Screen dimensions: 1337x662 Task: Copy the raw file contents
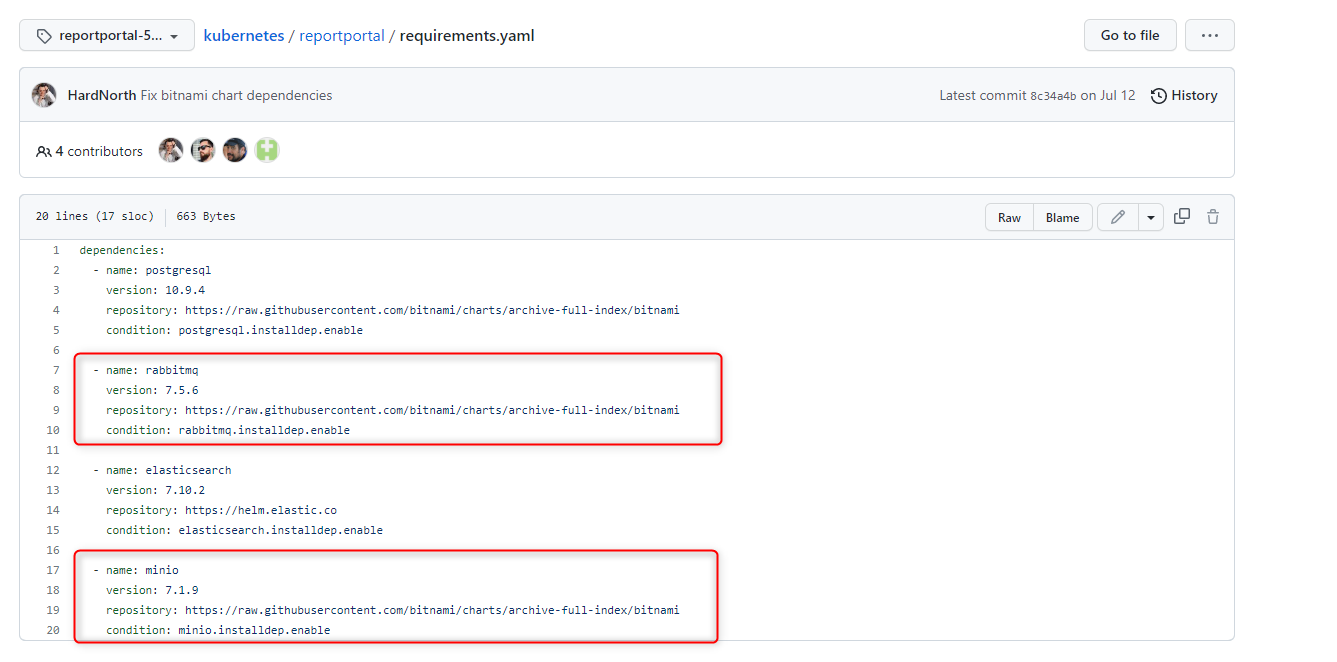(1182, 216)
